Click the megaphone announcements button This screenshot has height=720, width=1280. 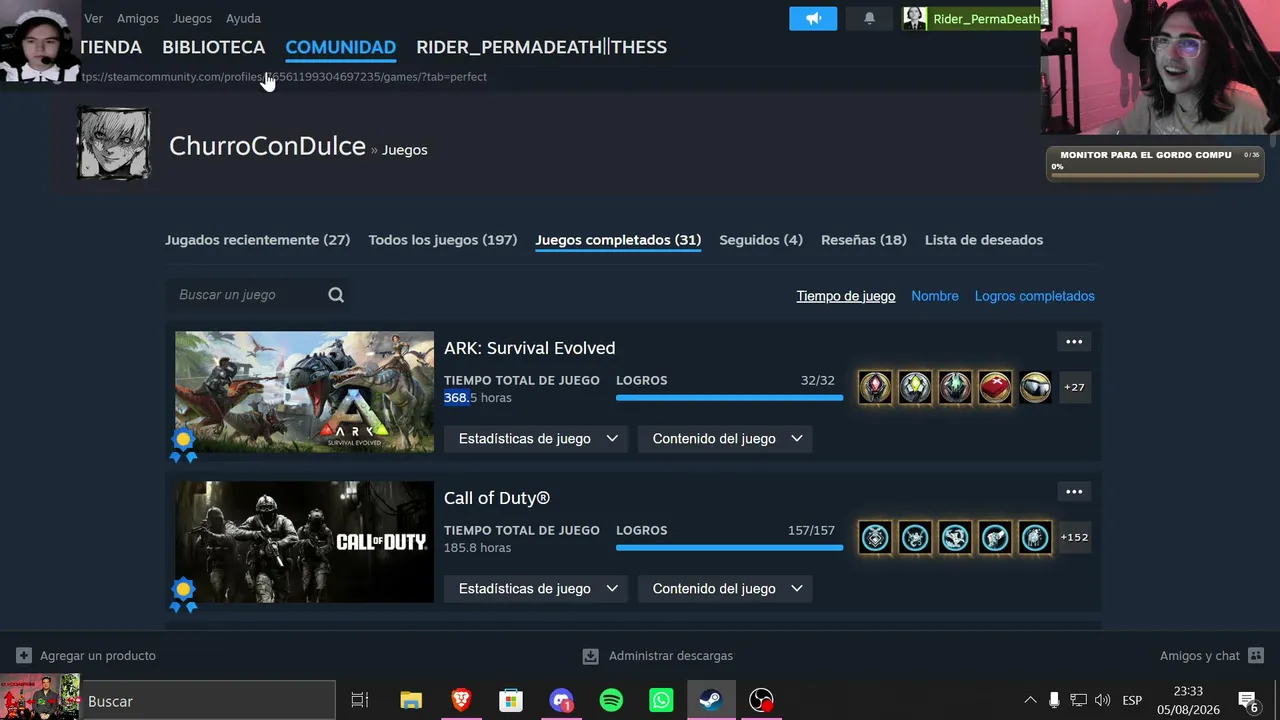point(813,19)
